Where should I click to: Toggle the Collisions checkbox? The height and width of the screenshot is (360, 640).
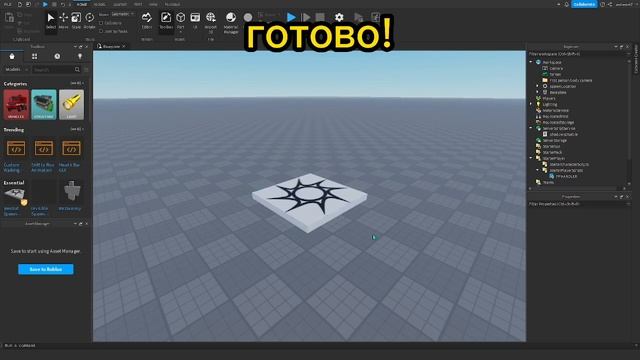[x=101, y=23]
